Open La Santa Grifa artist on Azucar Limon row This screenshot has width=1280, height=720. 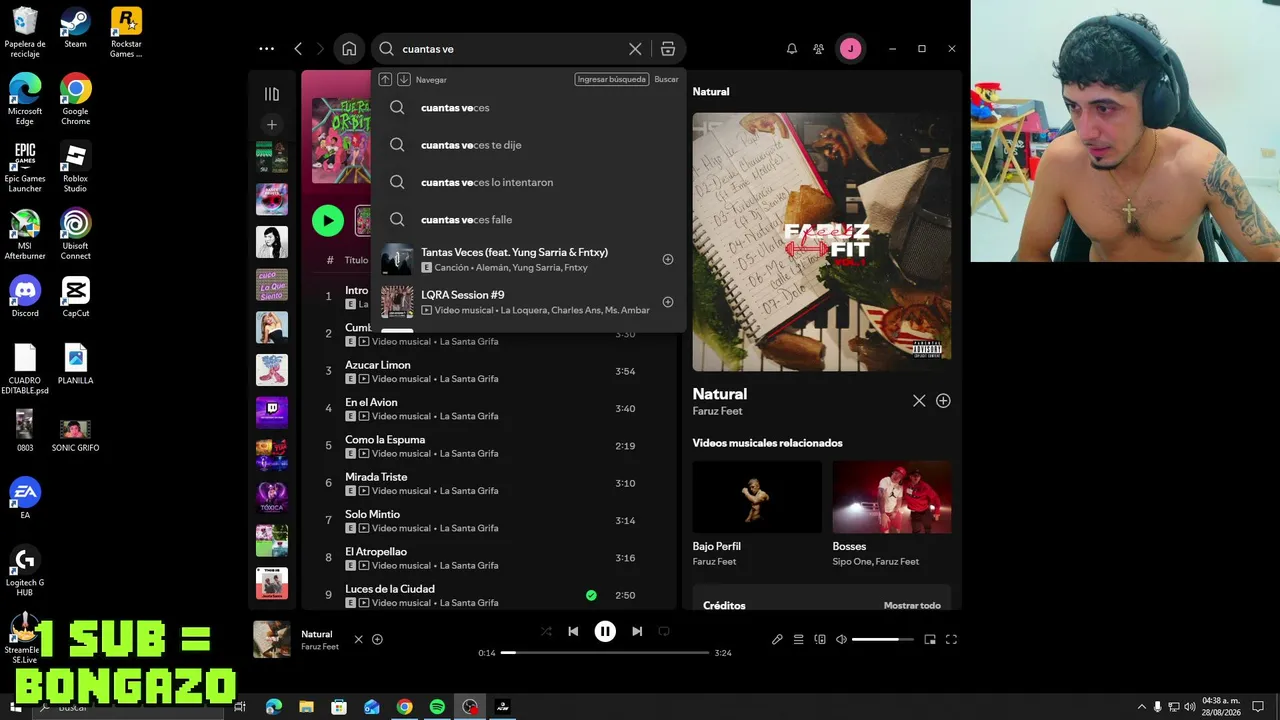pos(469,379)
